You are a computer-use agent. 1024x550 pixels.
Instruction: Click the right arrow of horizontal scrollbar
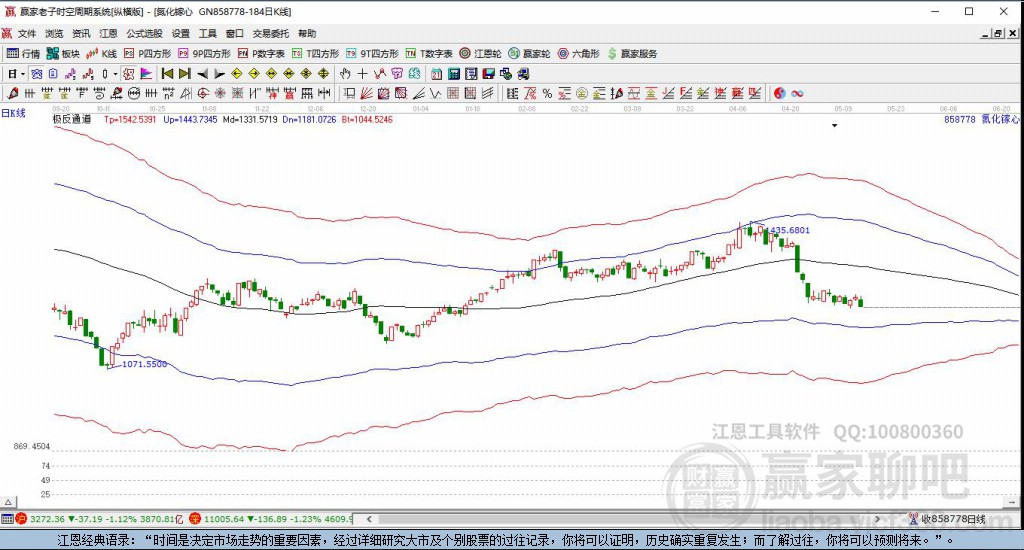877,519
